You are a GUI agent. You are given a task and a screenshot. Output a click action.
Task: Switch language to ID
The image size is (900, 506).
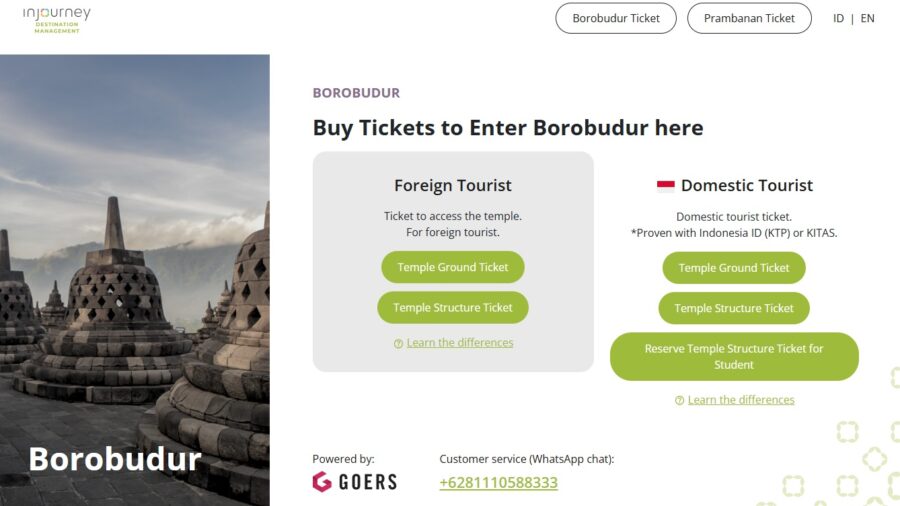(x=838, y=18)
